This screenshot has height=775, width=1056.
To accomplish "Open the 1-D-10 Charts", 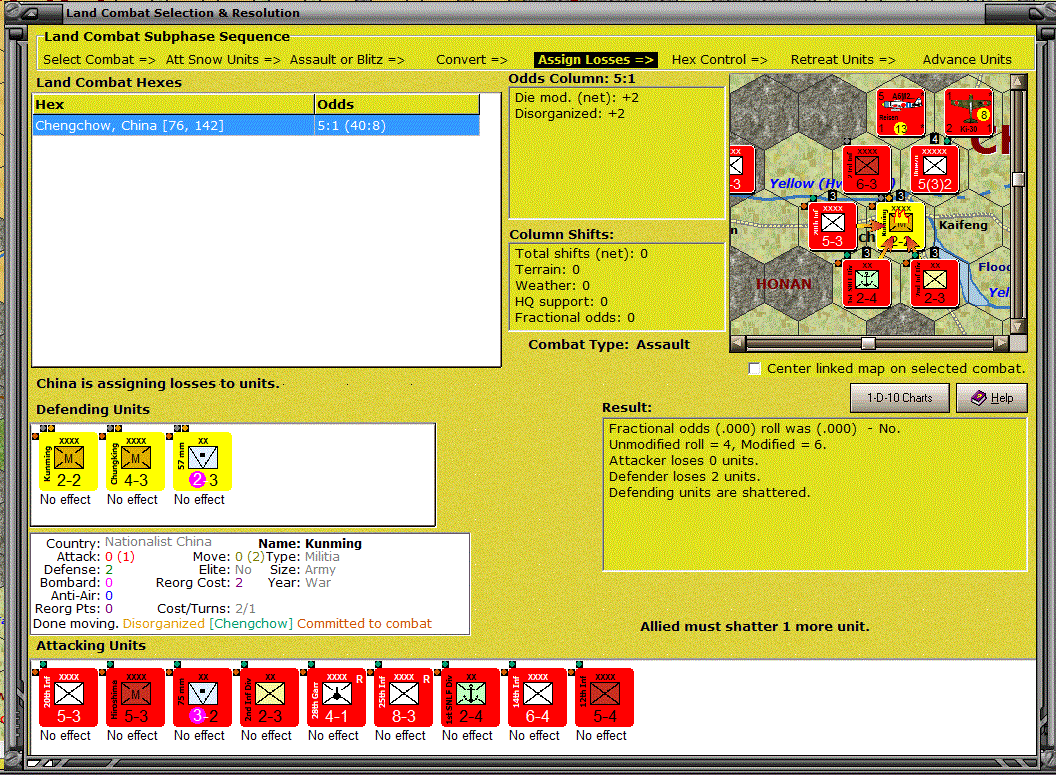I will coord(900,398).
